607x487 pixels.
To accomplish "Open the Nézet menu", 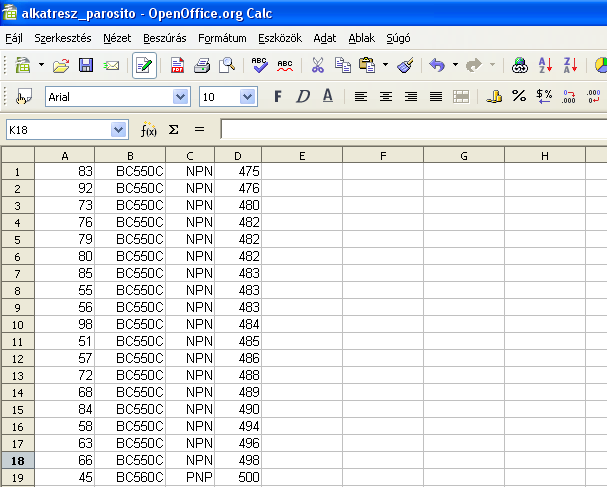I will [x=117, y=38].
